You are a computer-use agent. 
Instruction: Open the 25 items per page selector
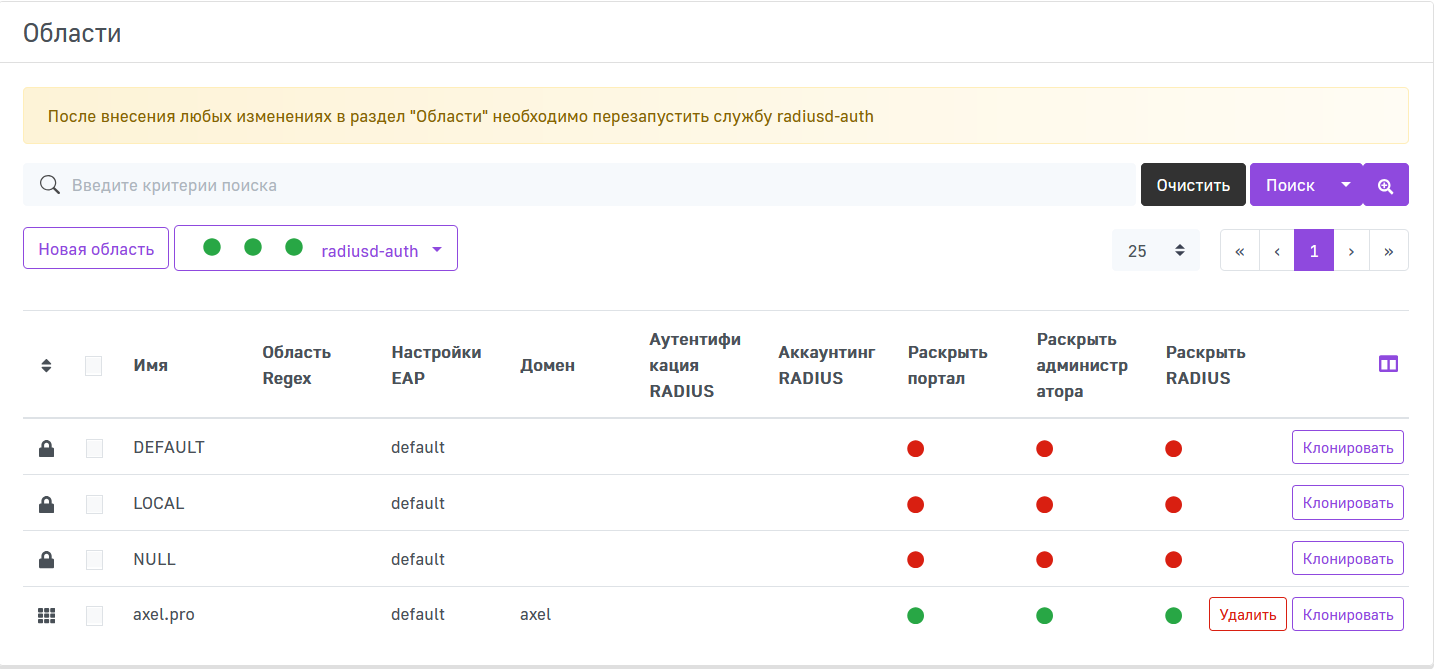1155,250
